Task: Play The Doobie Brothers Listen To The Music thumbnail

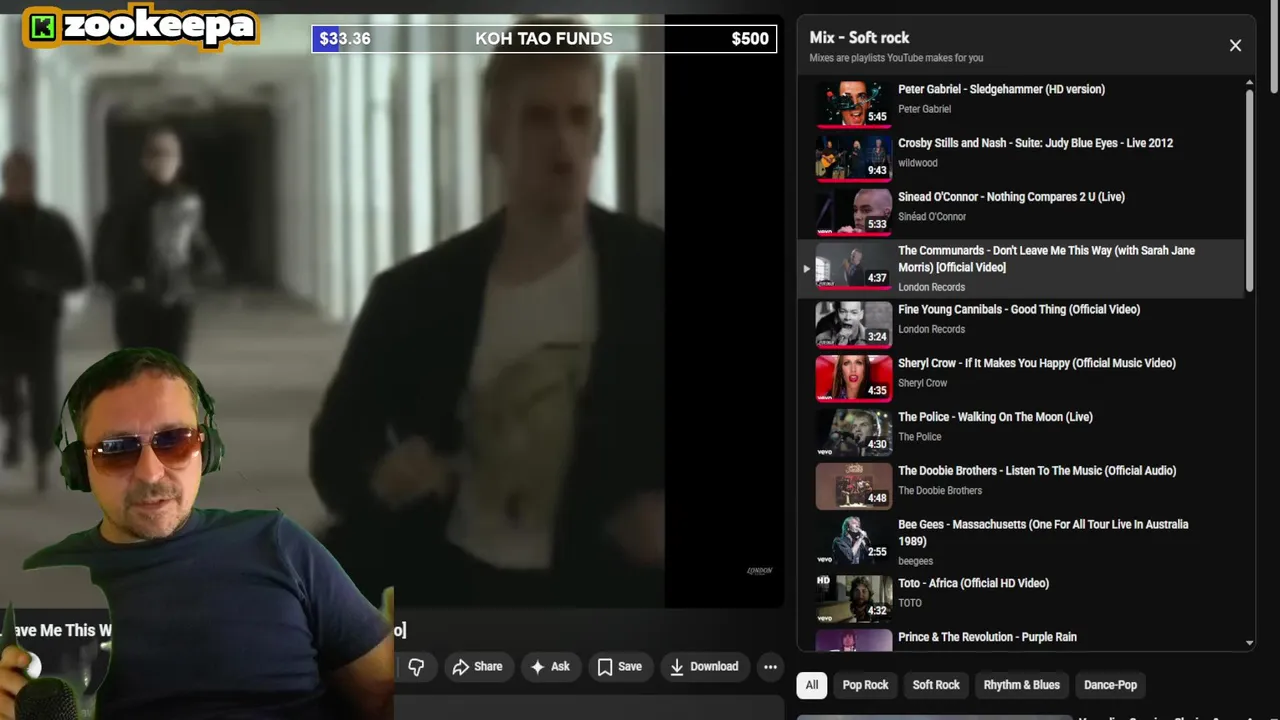Action: click(x=854, y=486)
